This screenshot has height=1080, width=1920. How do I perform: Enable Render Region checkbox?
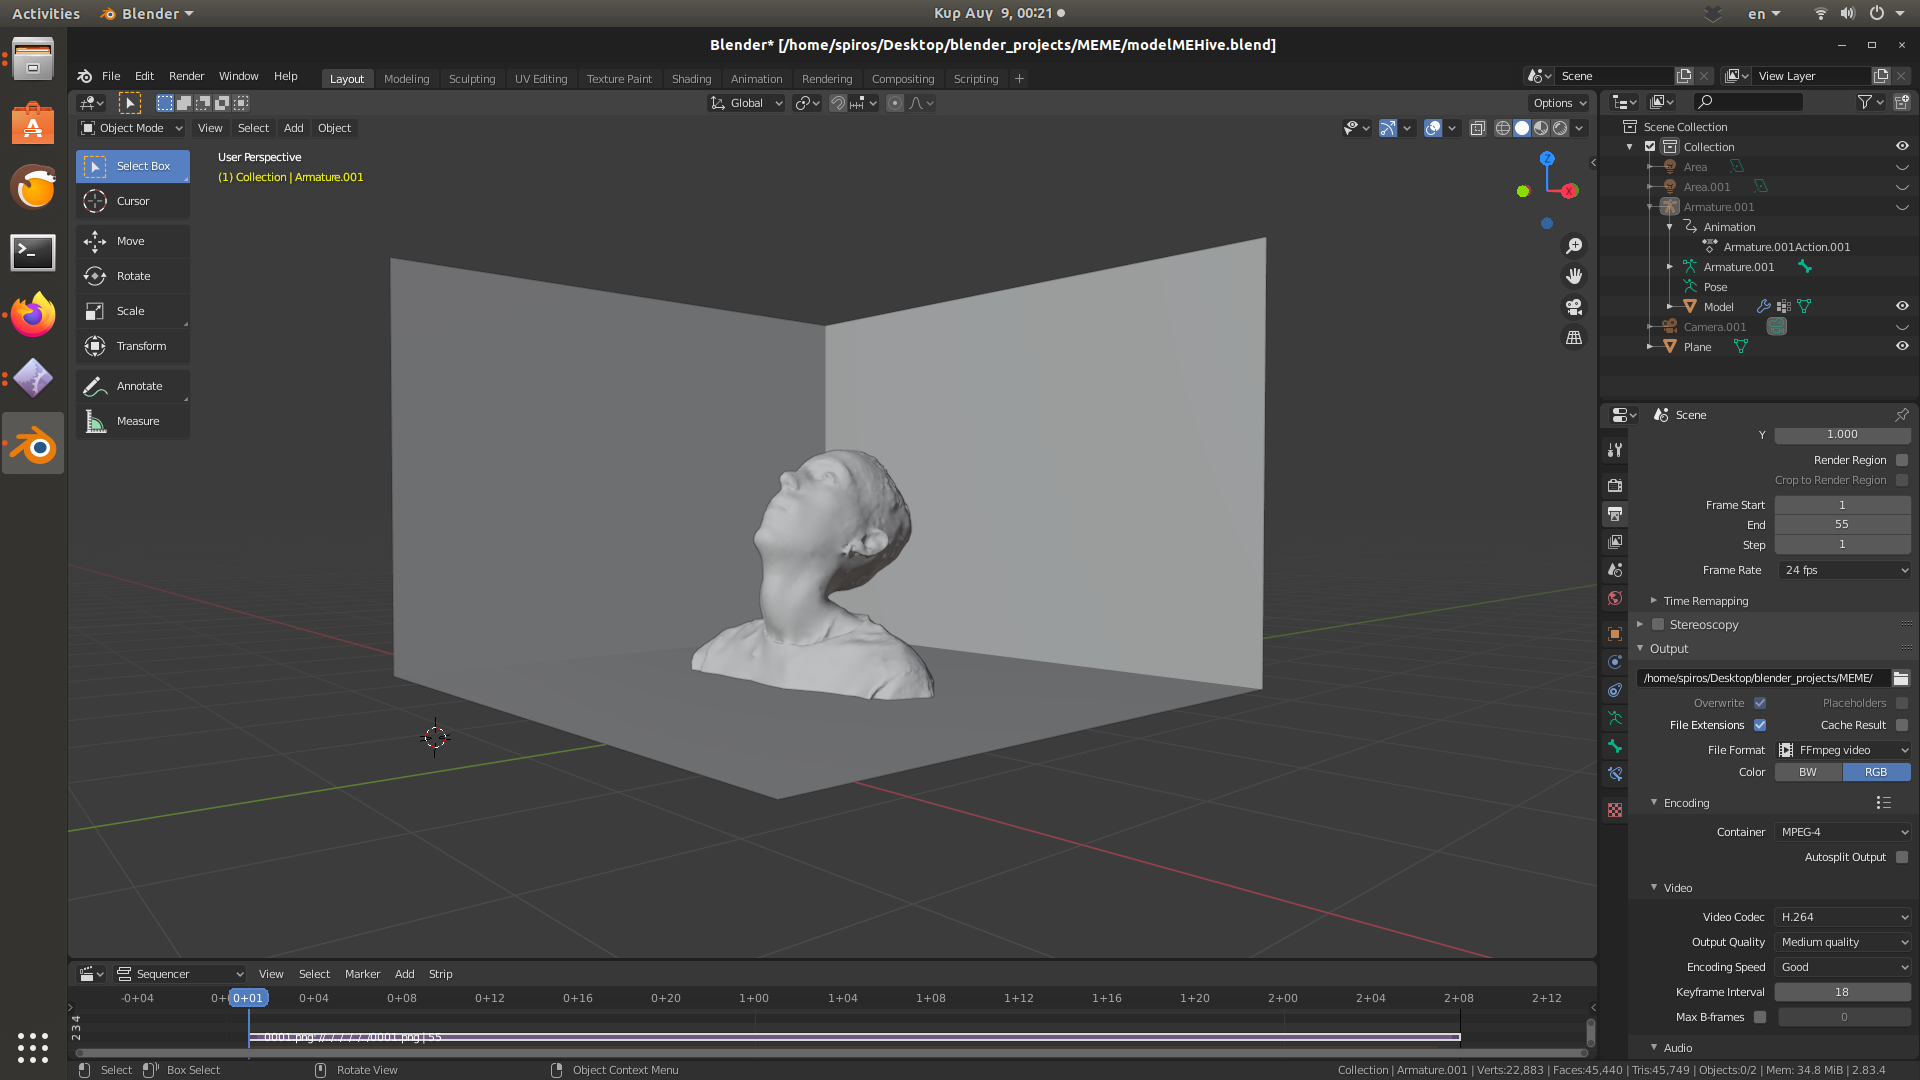(1902, 460)
